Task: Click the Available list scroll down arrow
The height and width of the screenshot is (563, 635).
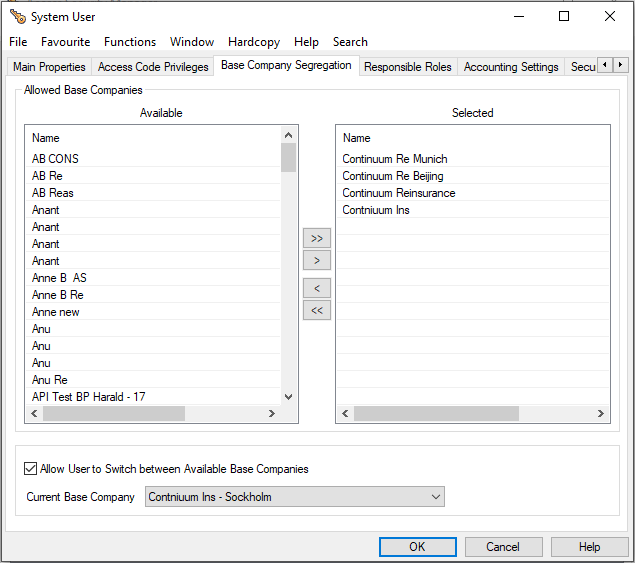Action: pos(289,397)
